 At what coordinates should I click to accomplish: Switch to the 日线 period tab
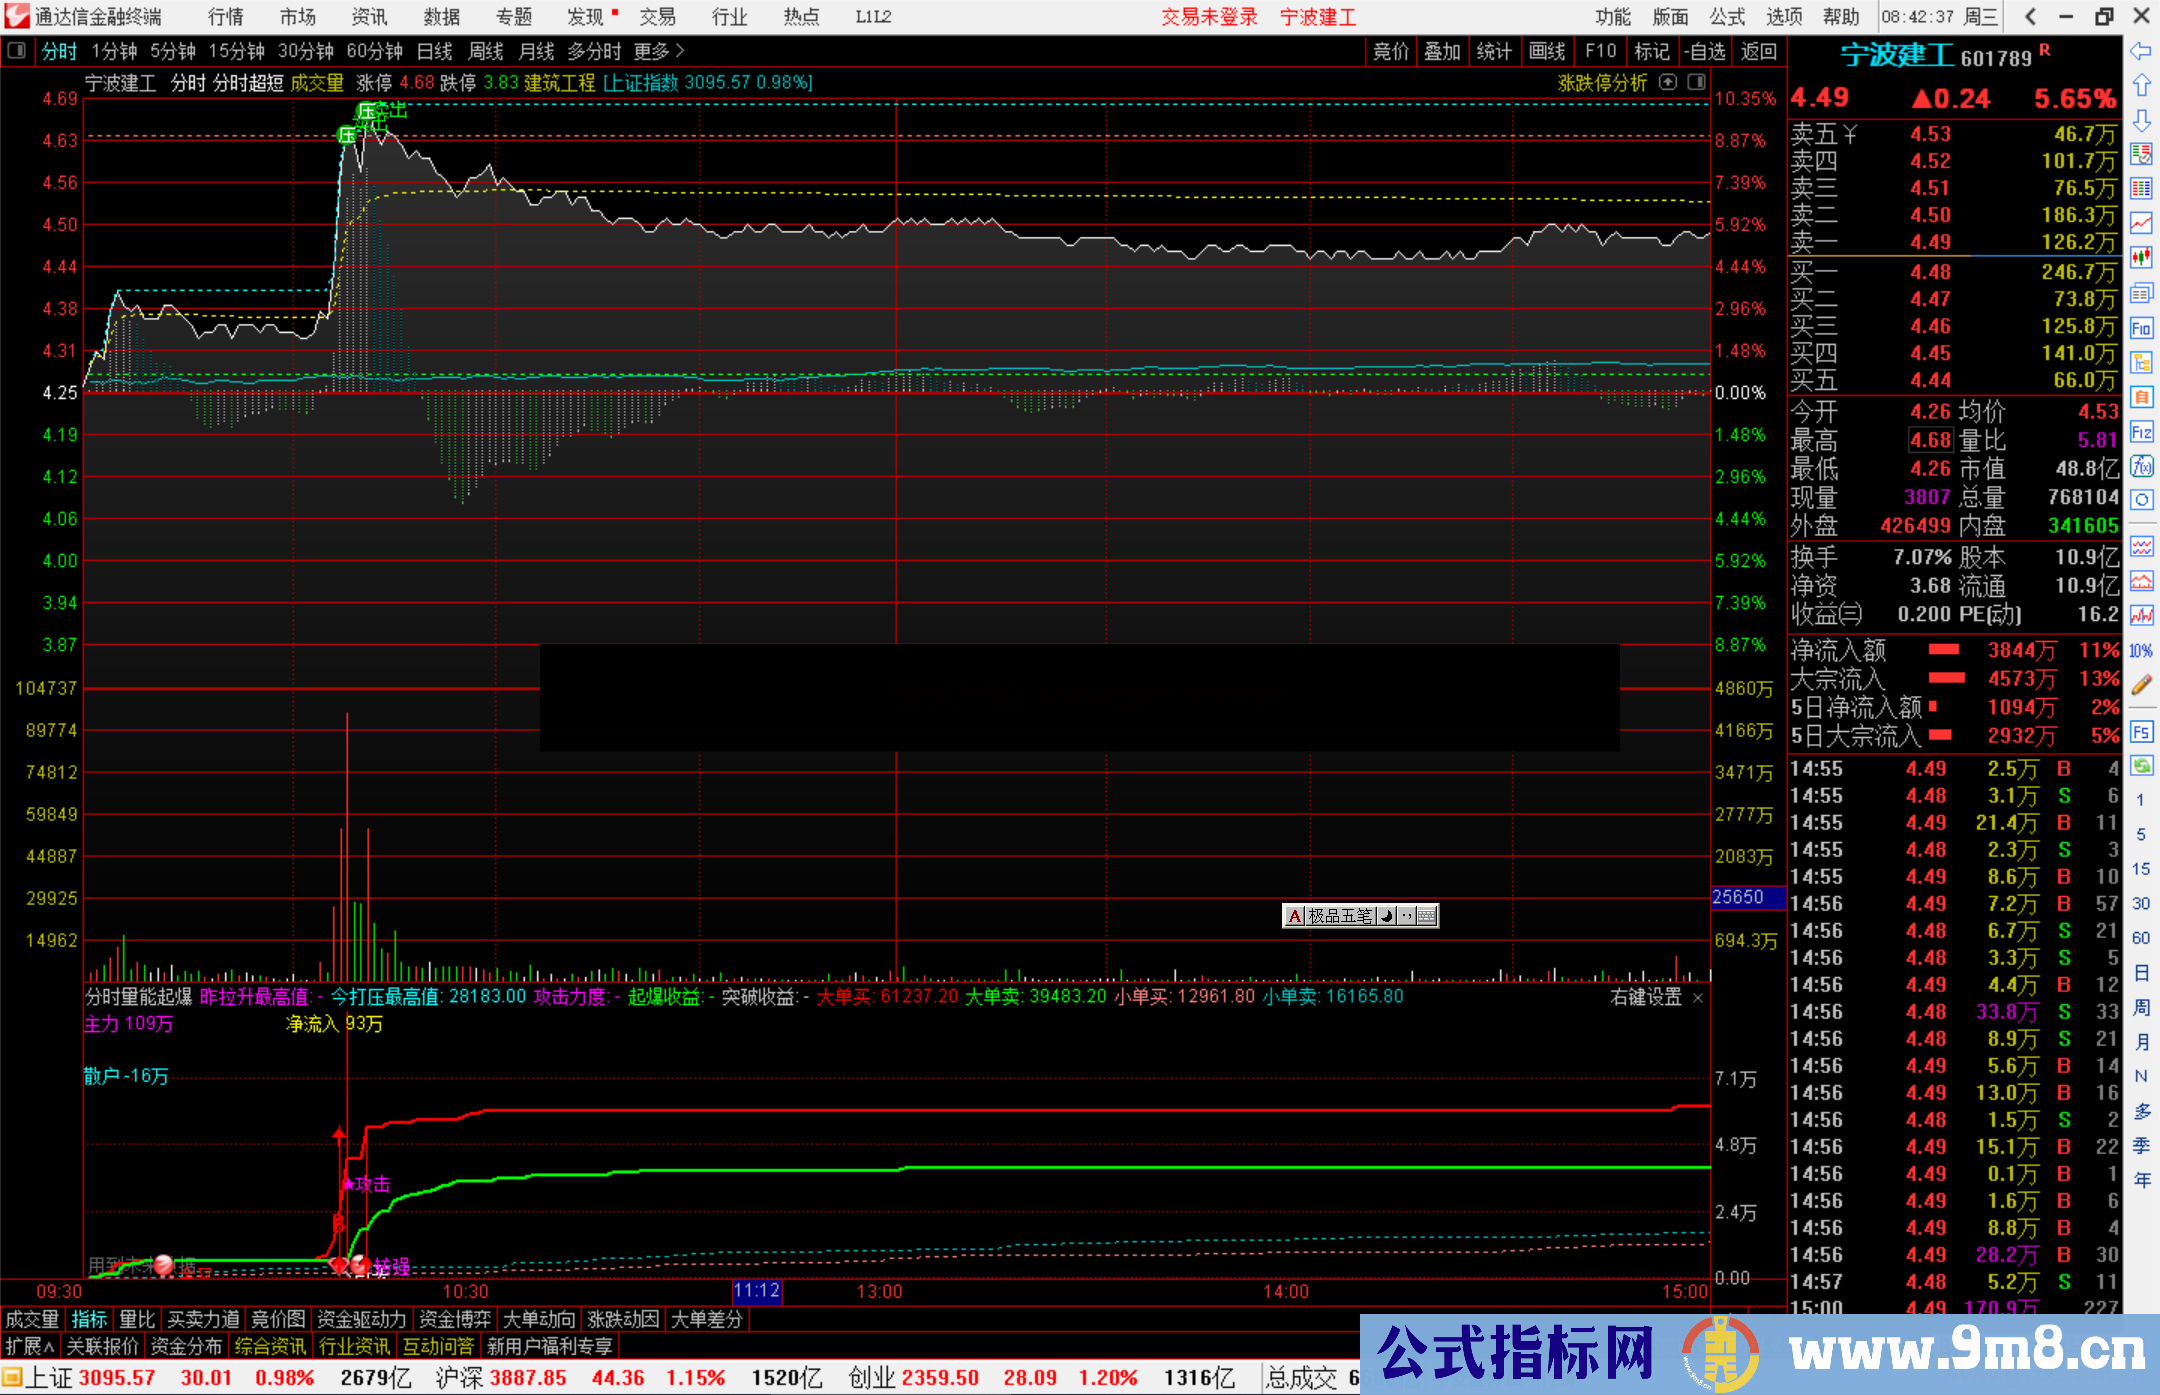pyautogui.click(x=434, y=51)
